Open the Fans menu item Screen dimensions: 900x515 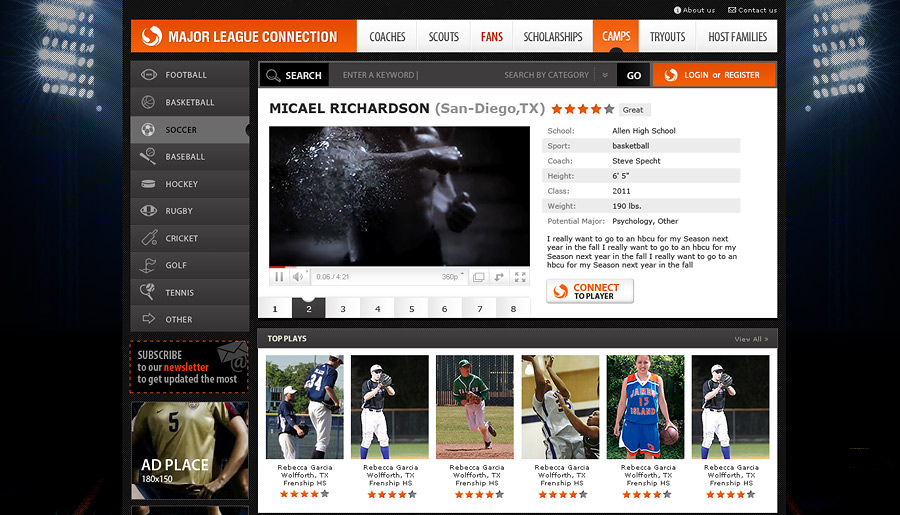pos(492,37)
